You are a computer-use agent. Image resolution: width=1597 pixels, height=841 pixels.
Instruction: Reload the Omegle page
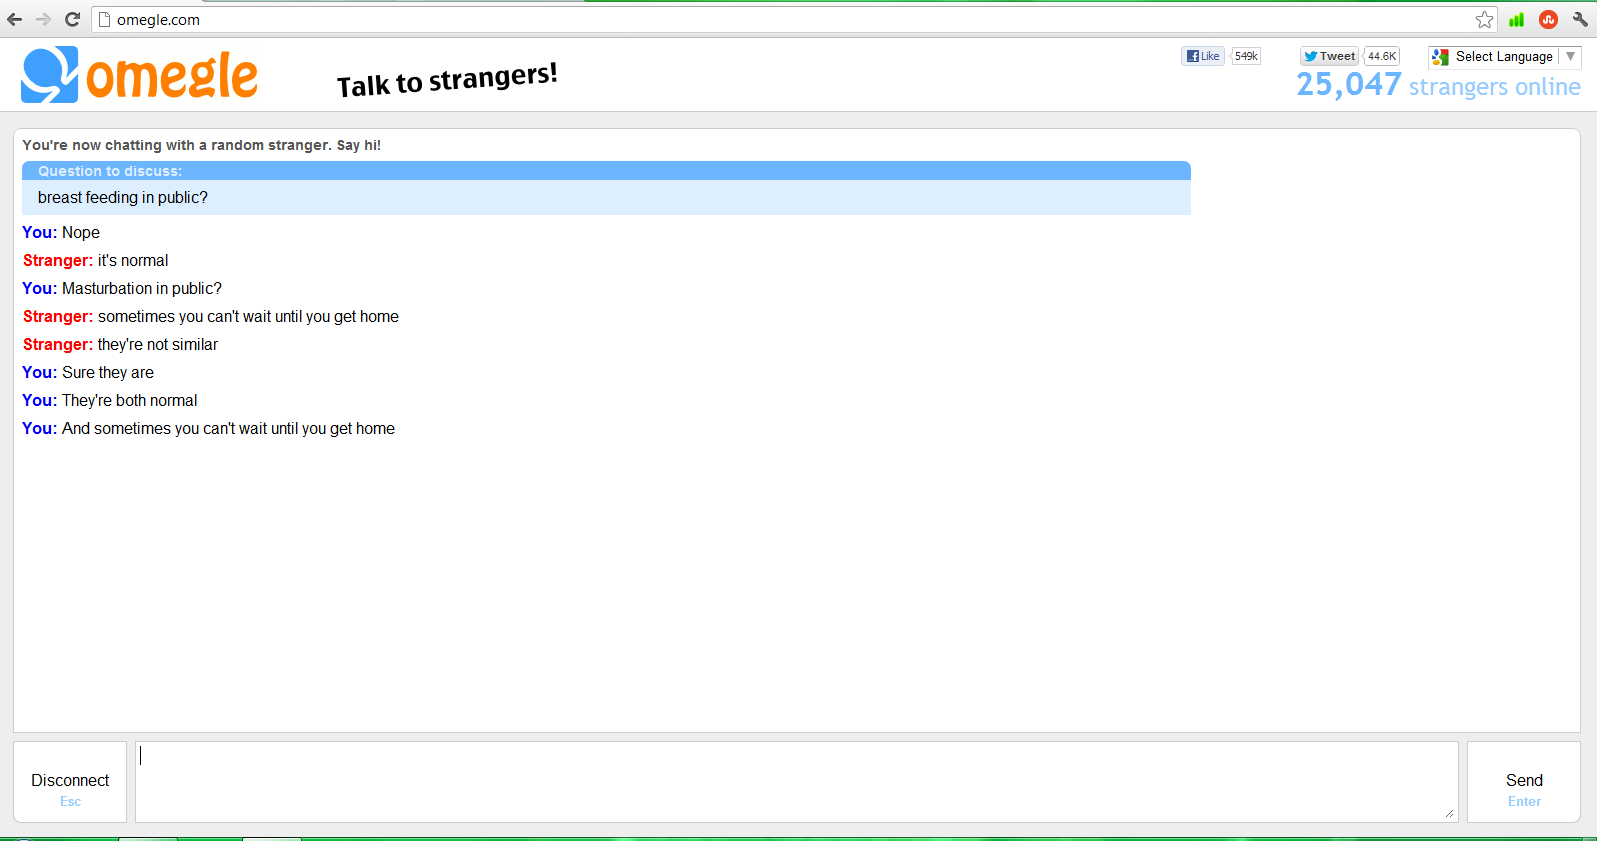tap(72, 19)
